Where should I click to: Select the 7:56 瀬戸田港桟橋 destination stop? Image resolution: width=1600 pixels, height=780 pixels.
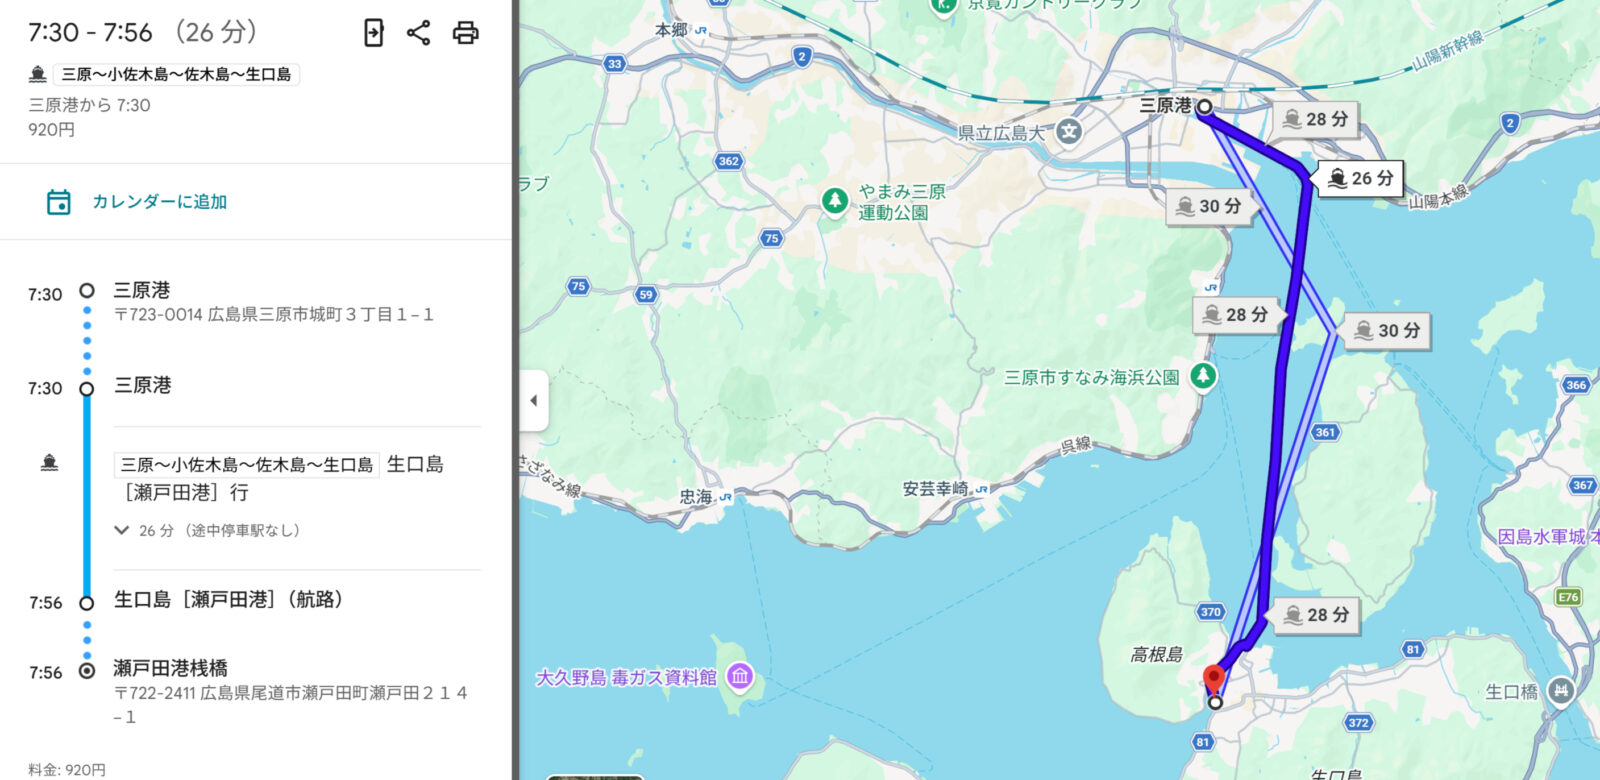pos(170,668)
